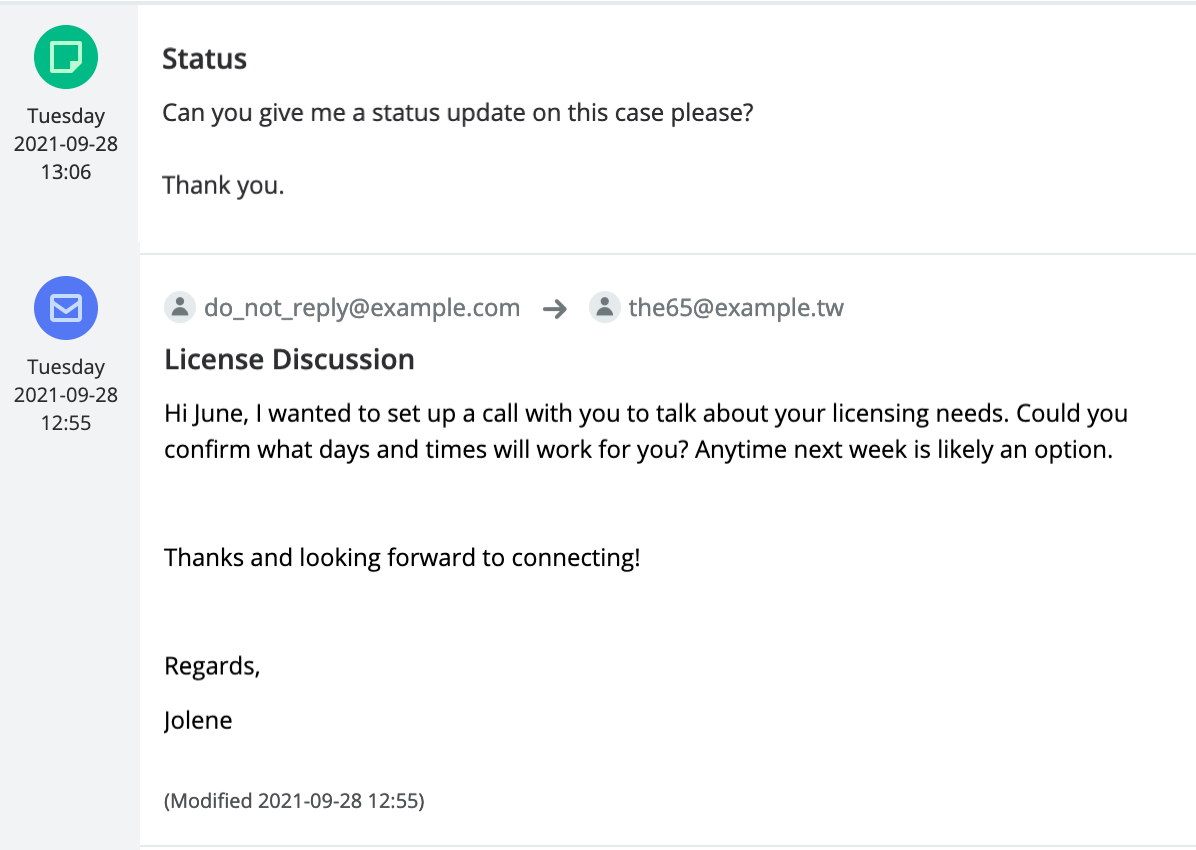Click the green note icon beside Status
This screenshot has height=850, width=1196.
[66, 57]
